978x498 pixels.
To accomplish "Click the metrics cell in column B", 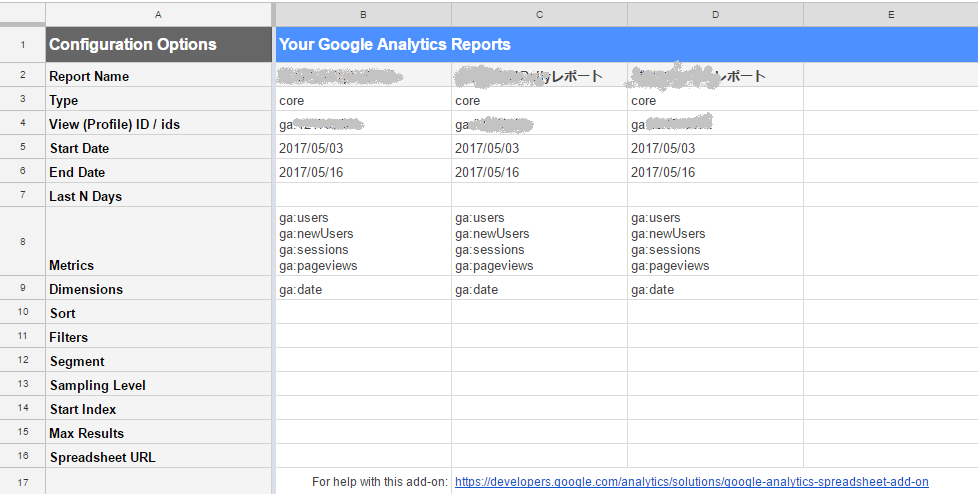I will click(363, 242).
